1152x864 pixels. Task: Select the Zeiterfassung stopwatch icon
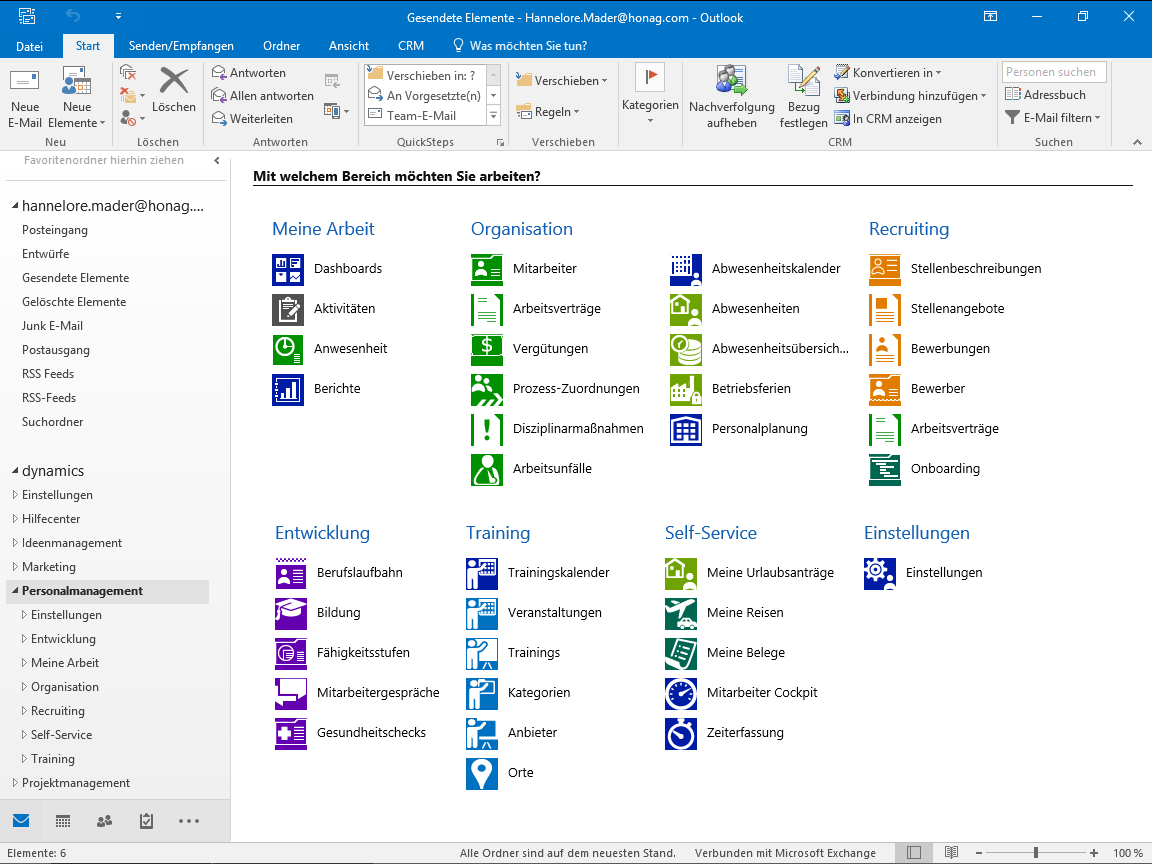(681, 733)
